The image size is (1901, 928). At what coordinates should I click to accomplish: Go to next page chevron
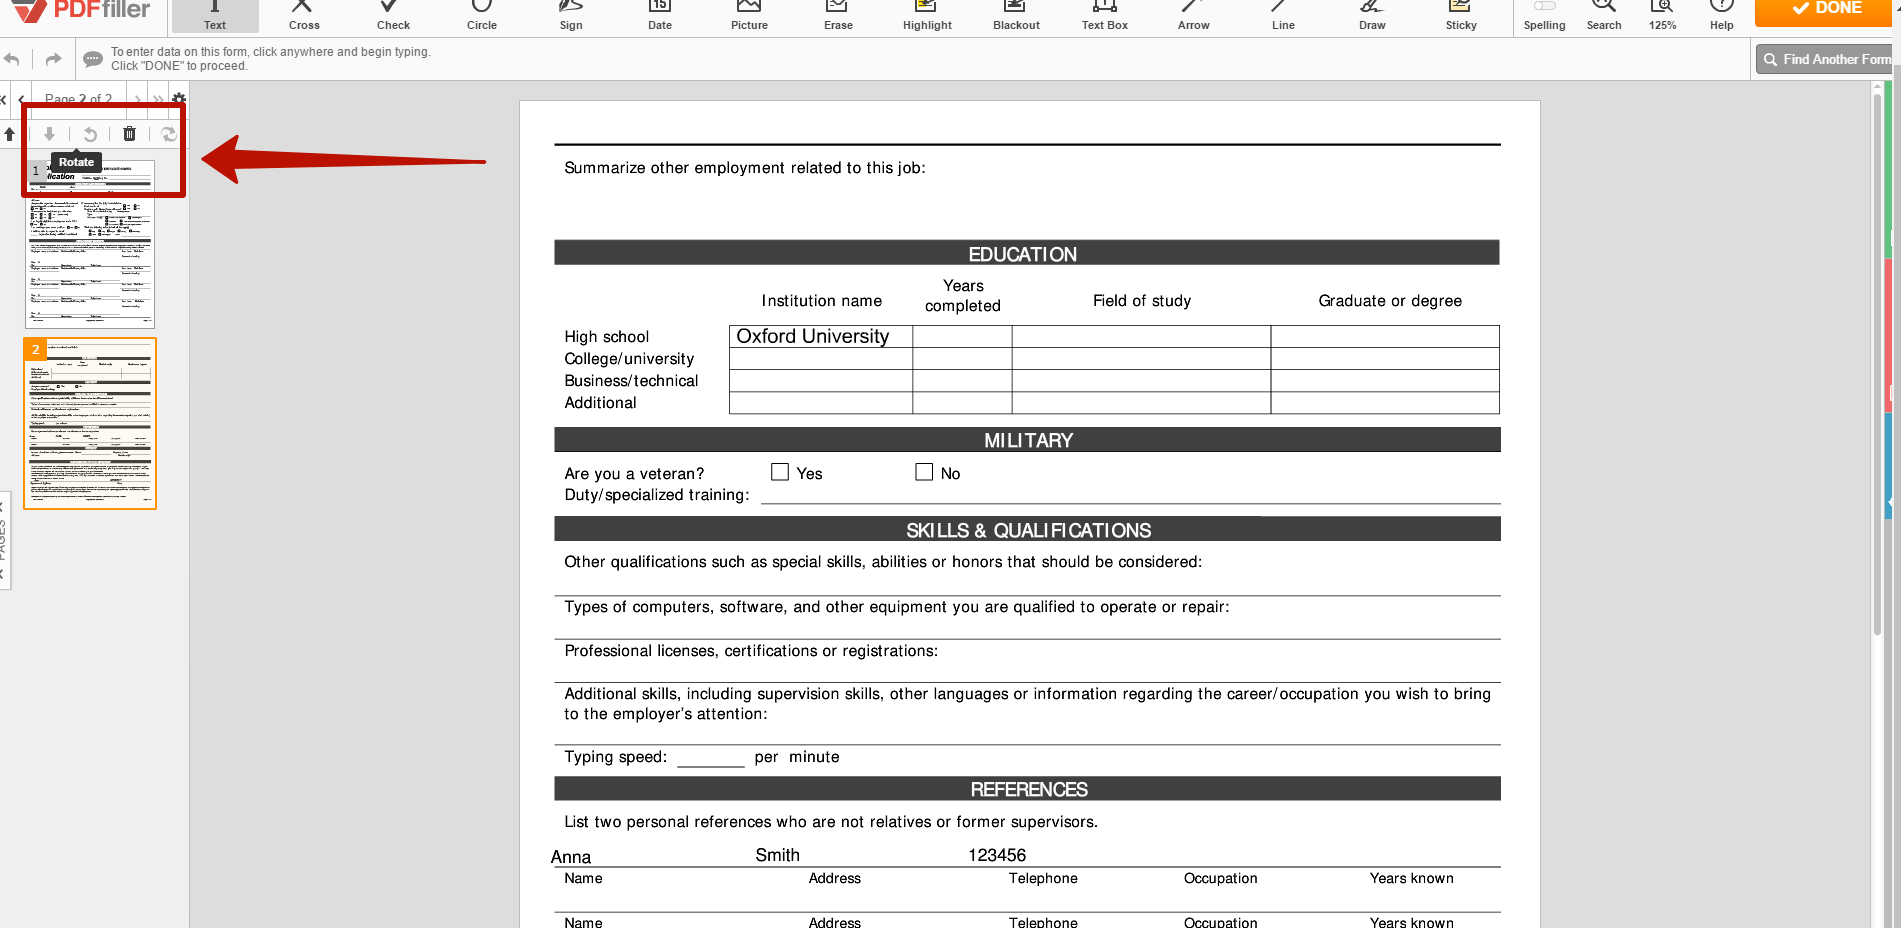[137, 99]
